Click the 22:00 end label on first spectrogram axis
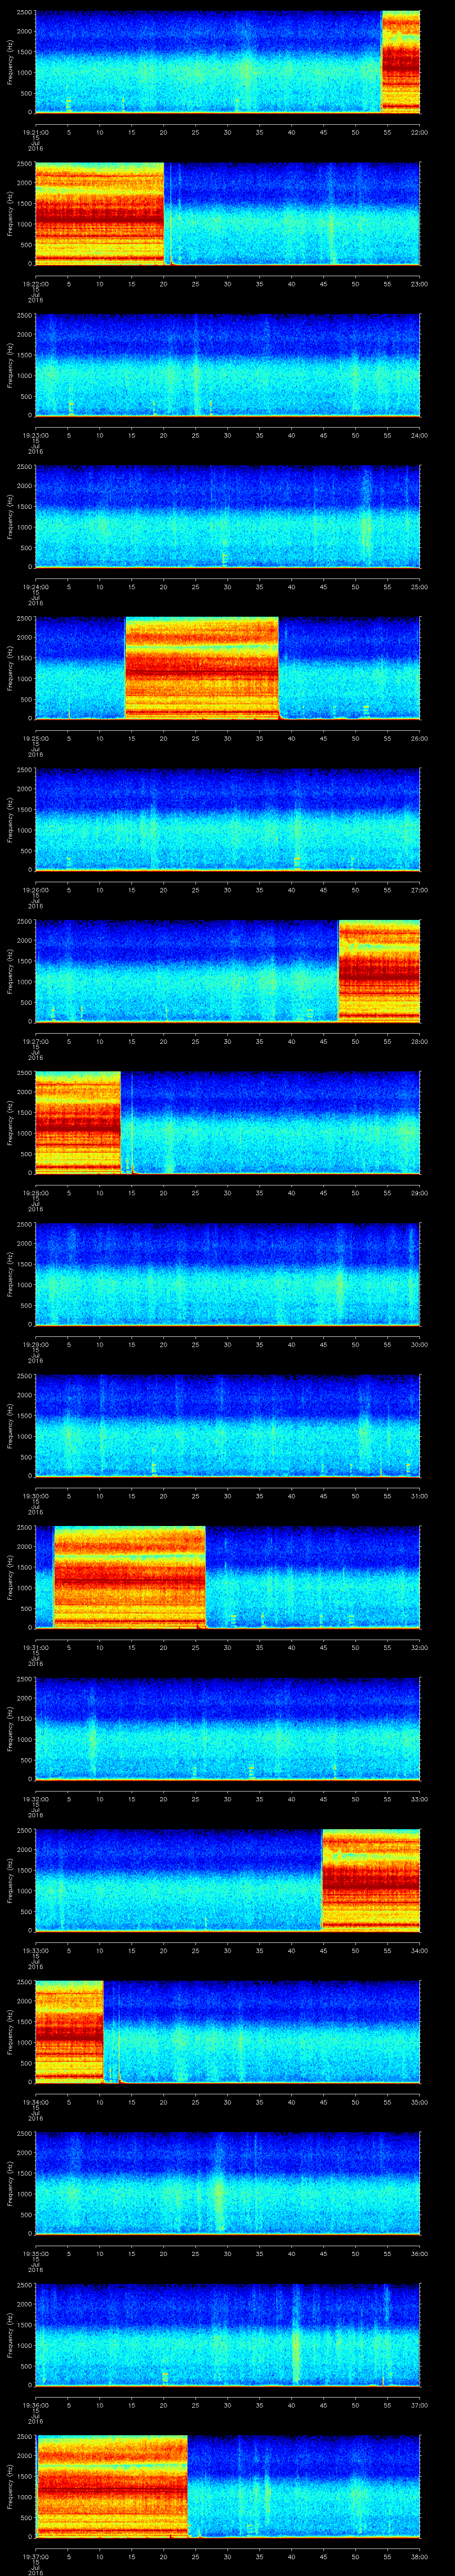Screen dimensions: 455x2576 [x=419, y=131]
